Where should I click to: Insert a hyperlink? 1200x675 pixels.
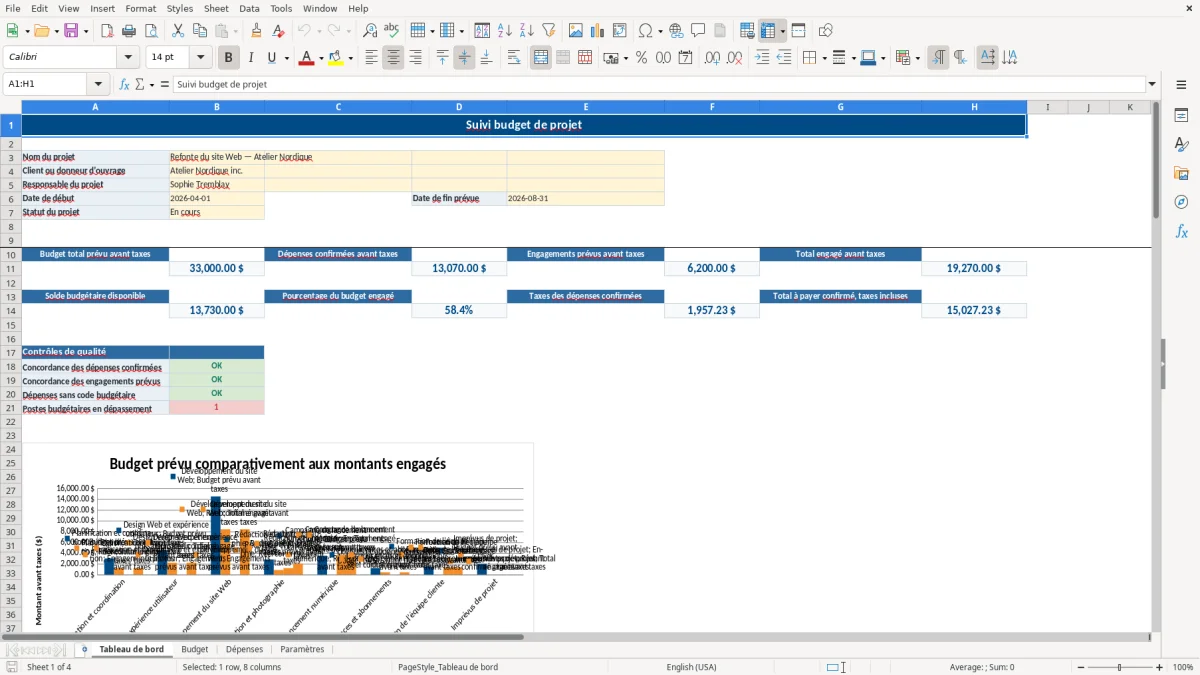click(x=676, y=31)
